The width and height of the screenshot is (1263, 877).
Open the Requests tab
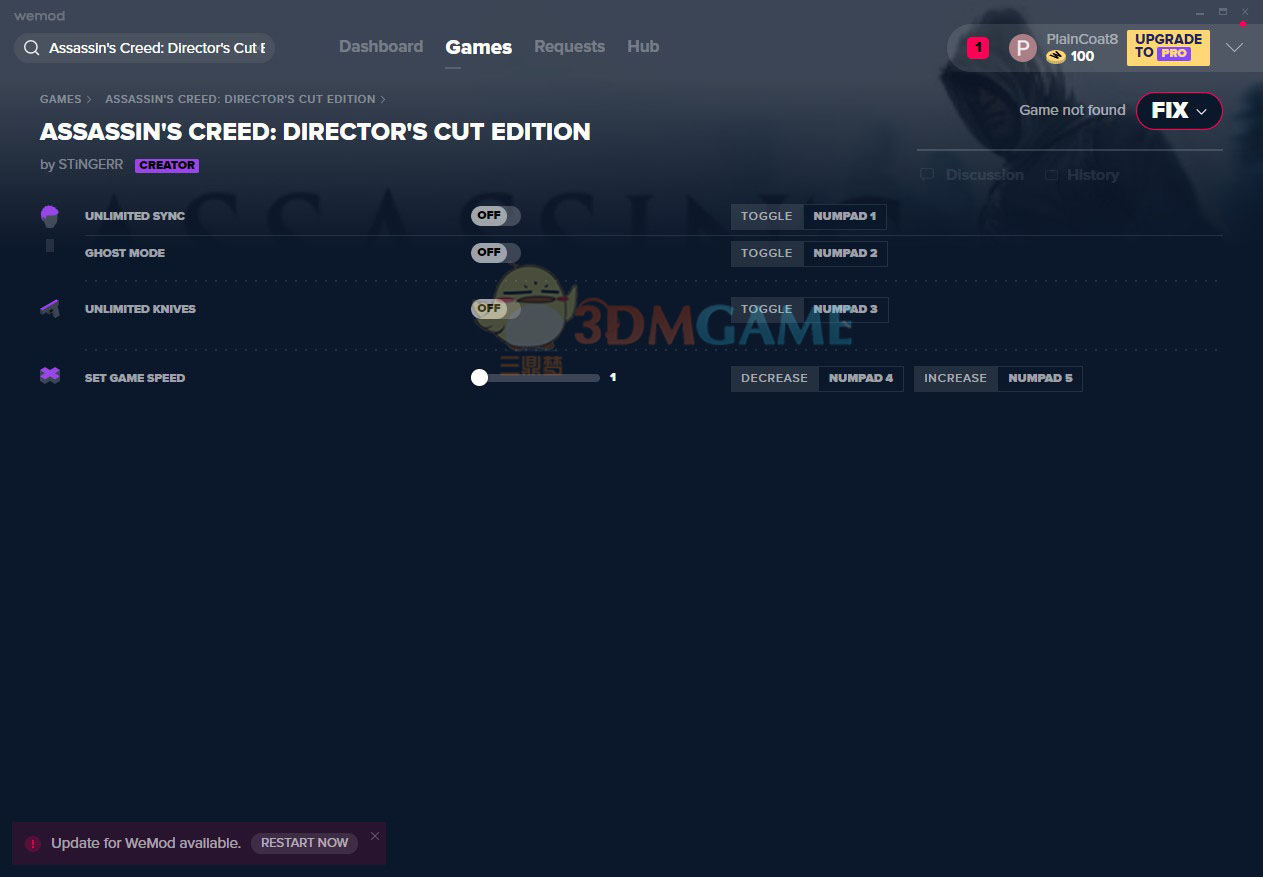[x=569, y=46]
